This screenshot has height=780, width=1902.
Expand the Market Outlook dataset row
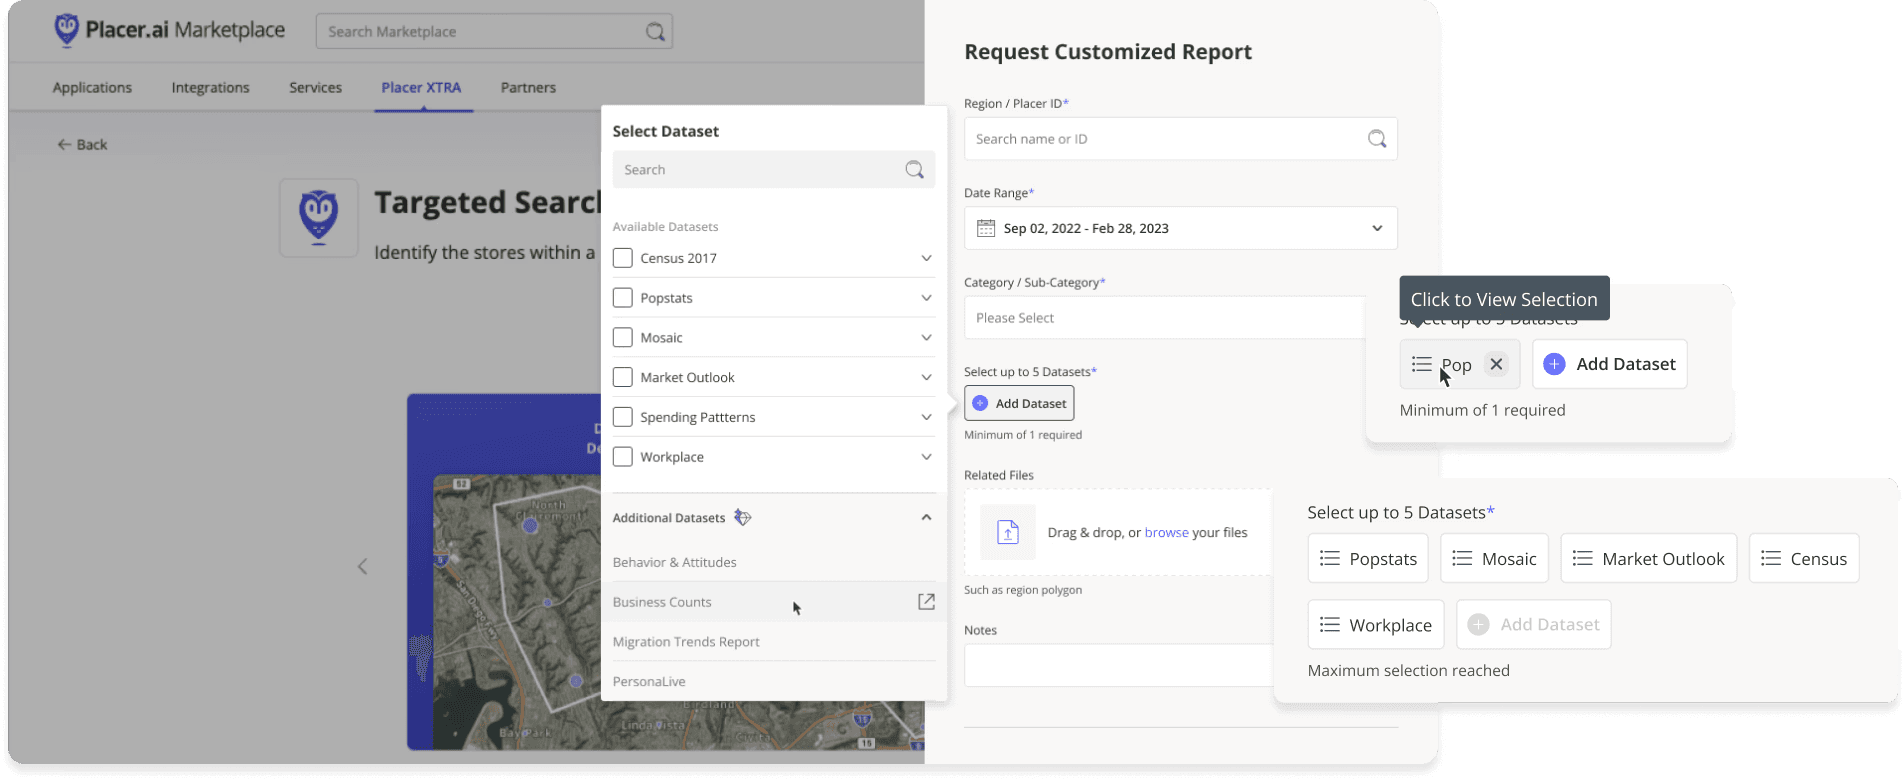tap(926, 377)
